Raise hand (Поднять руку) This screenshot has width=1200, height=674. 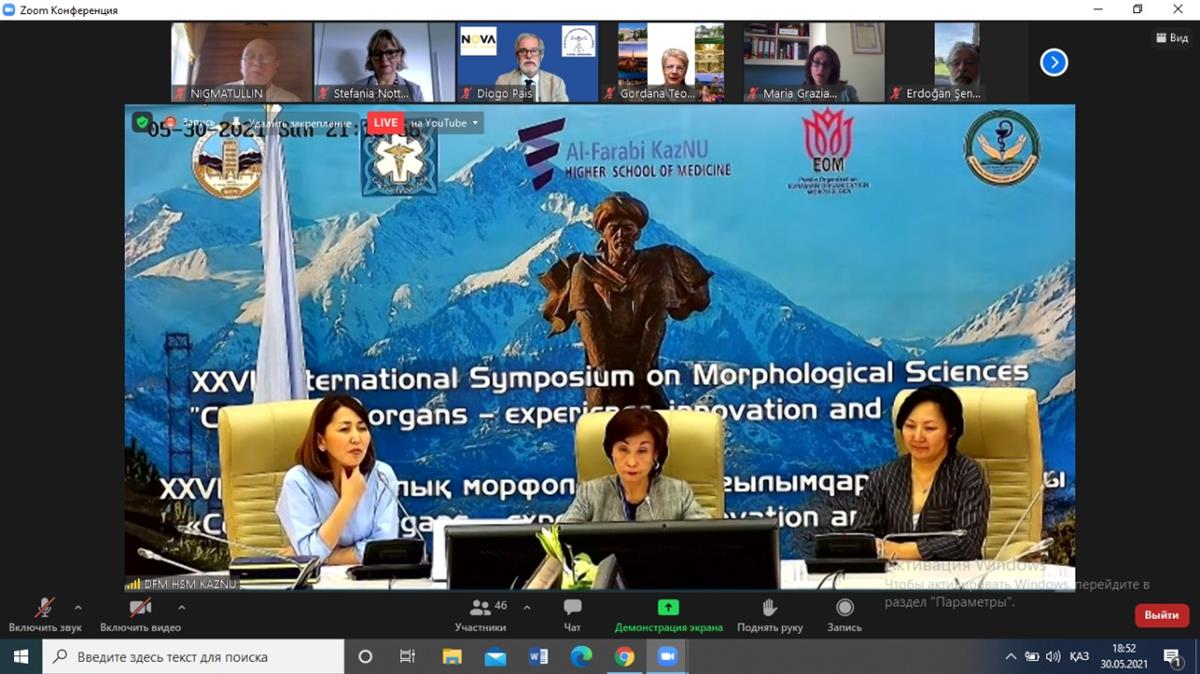click(769, 614)
